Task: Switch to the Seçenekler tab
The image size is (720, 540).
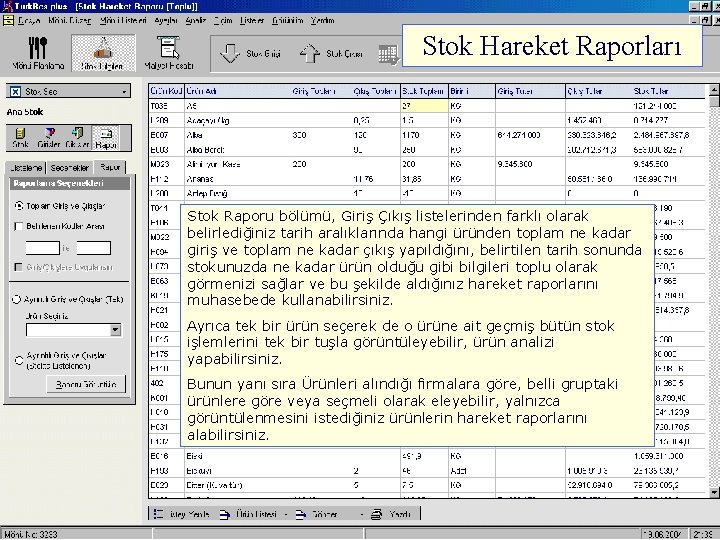Action: pyautogui.click(x=70, y=168)
